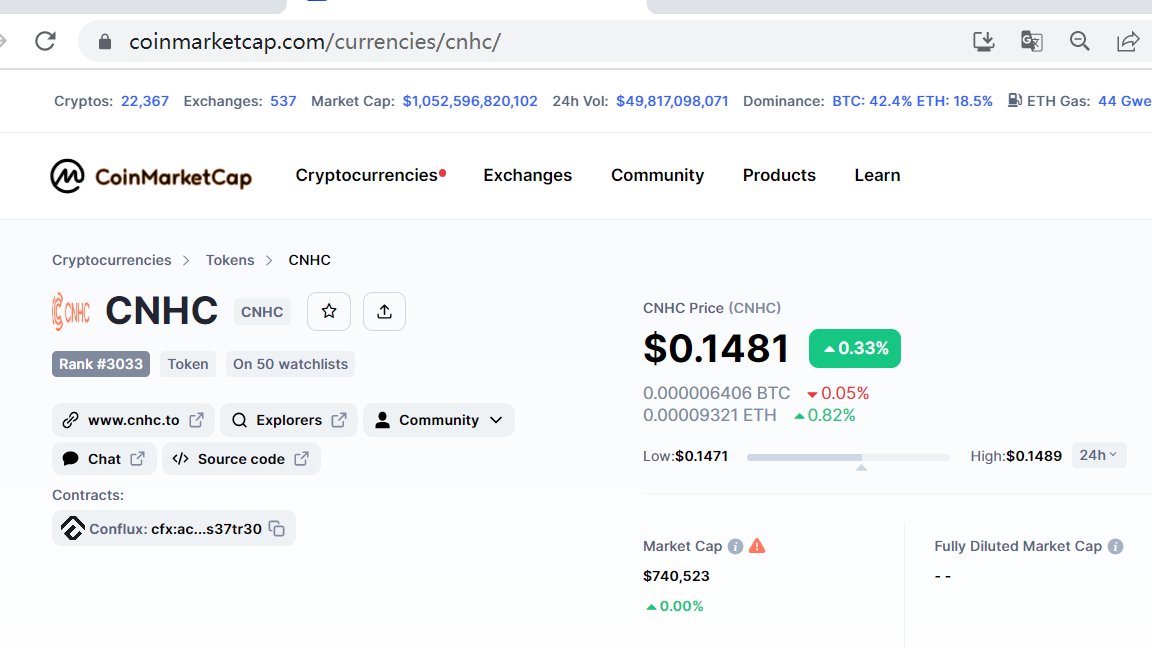This screenshot has height=648, width=1152.
Task: Click the CNHC ticker symbol badge
Action: (262, 312)
